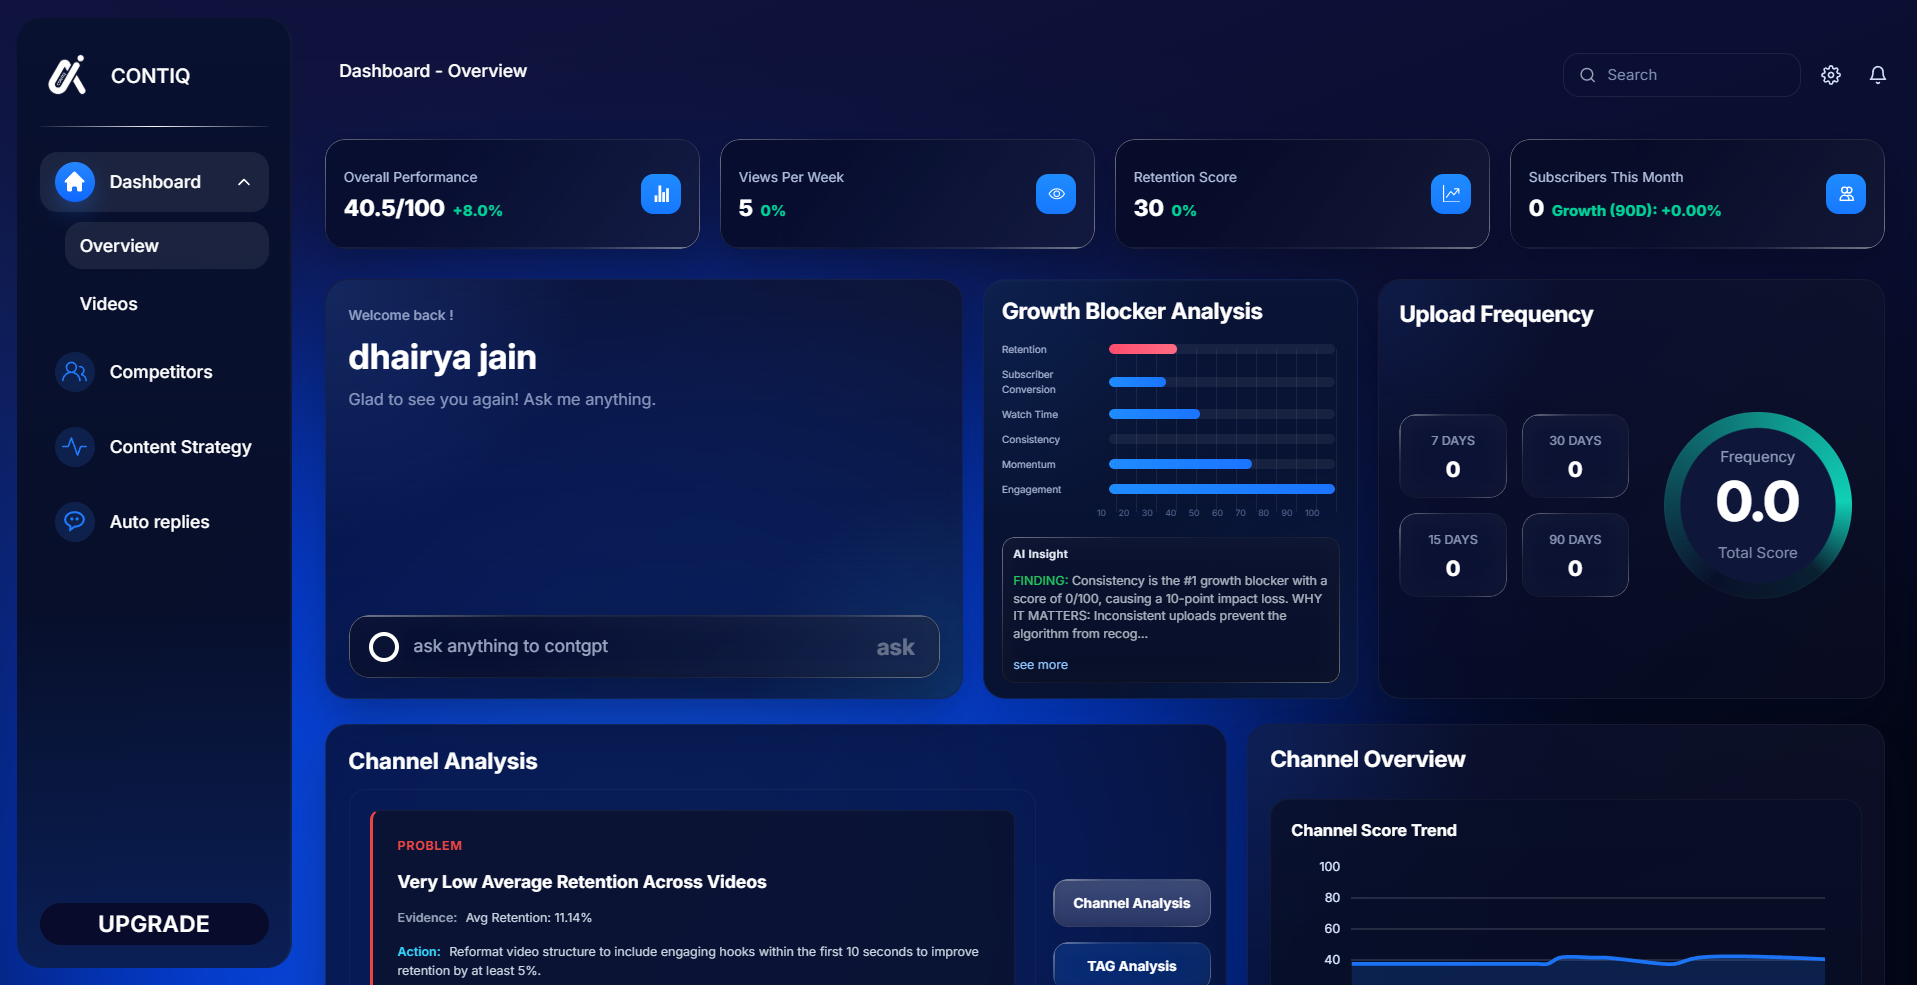The image size is (1917, 985).
Task: Click the Subscriber Conversion progress bar
Action: (x=1137, y=382)
